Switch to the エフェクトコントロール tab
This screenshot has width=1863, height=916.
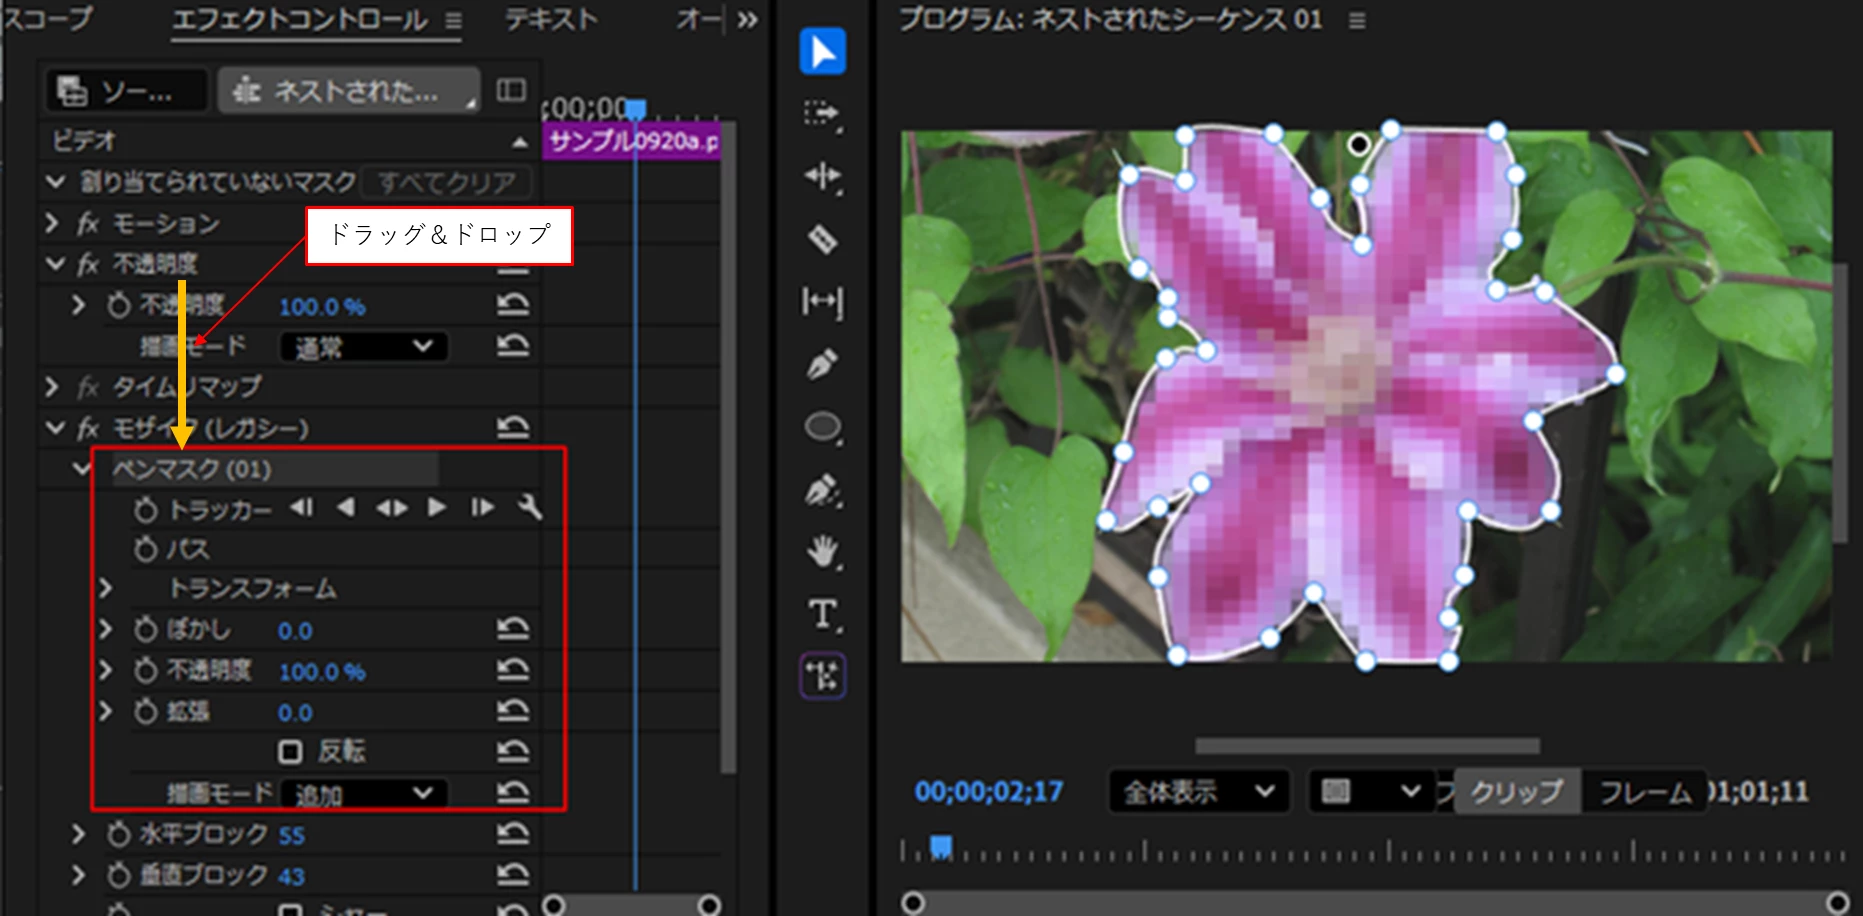300,19
